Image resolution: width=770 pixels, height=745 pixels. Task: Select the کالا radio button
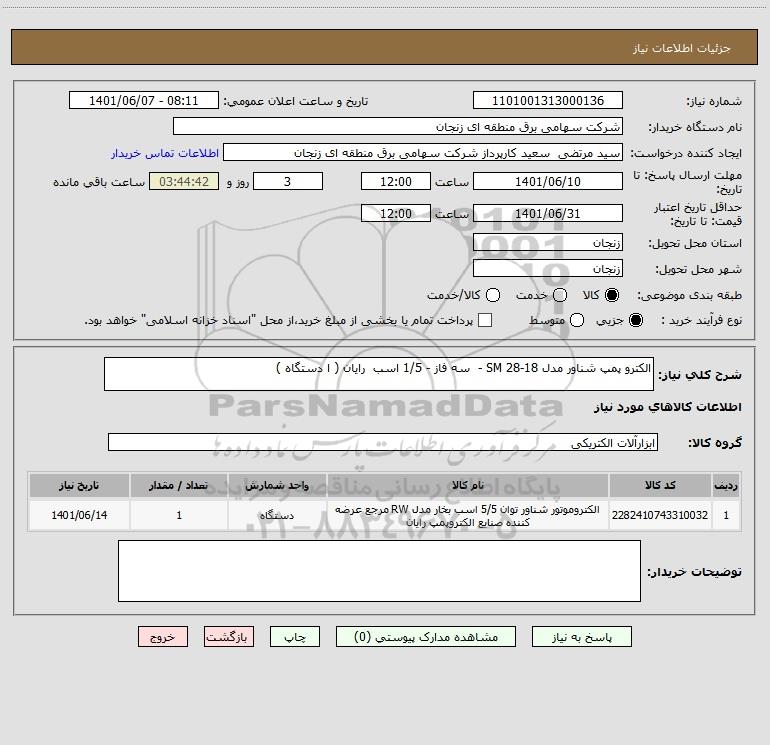tap(612, 295)
